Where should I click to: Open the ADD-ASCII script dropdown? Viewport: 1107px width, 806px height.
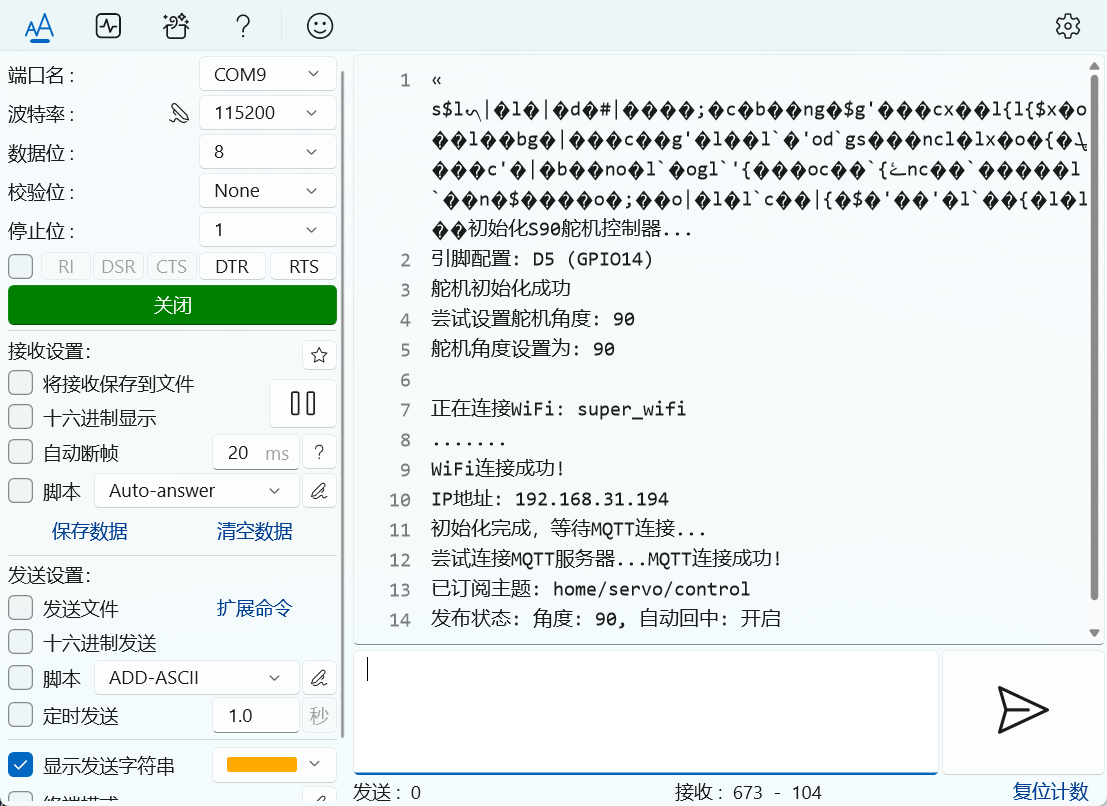197,677
